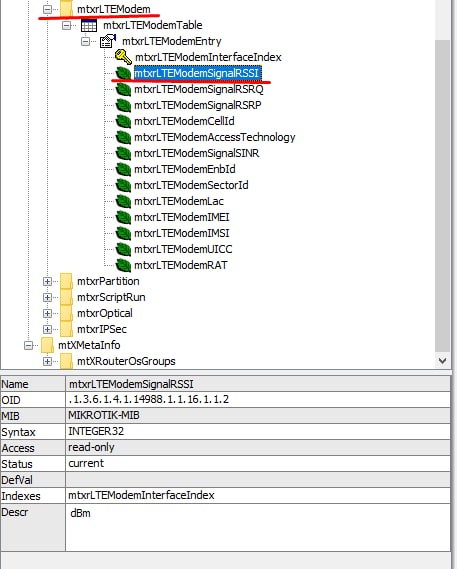This screenshot has width=457, height=569.
Task: Click the table icon of mtxrLTEModemTable
Action: click(x=89, y=25)
